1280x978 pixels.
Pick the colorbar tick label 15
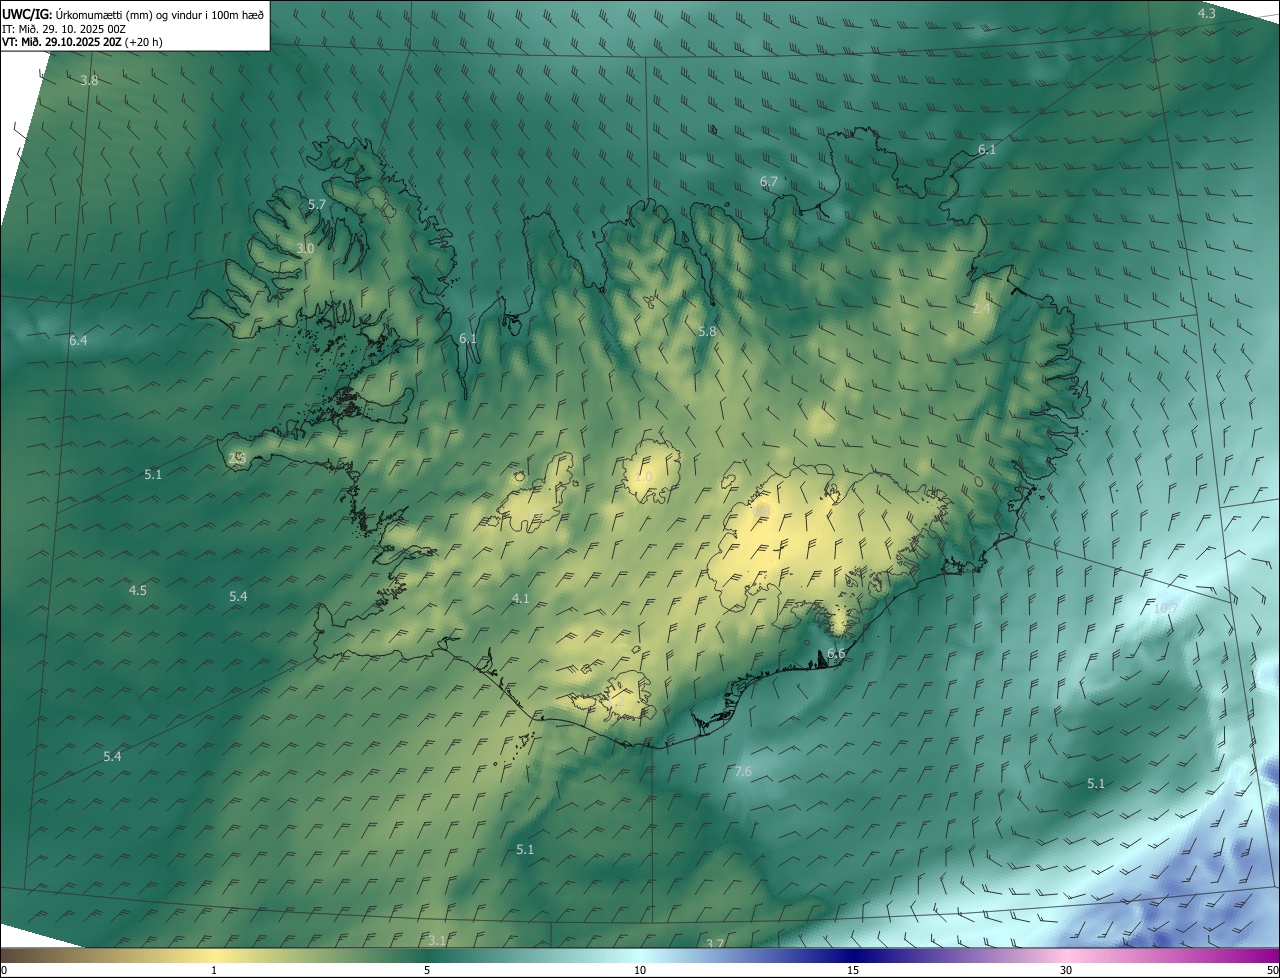[853, 970]
